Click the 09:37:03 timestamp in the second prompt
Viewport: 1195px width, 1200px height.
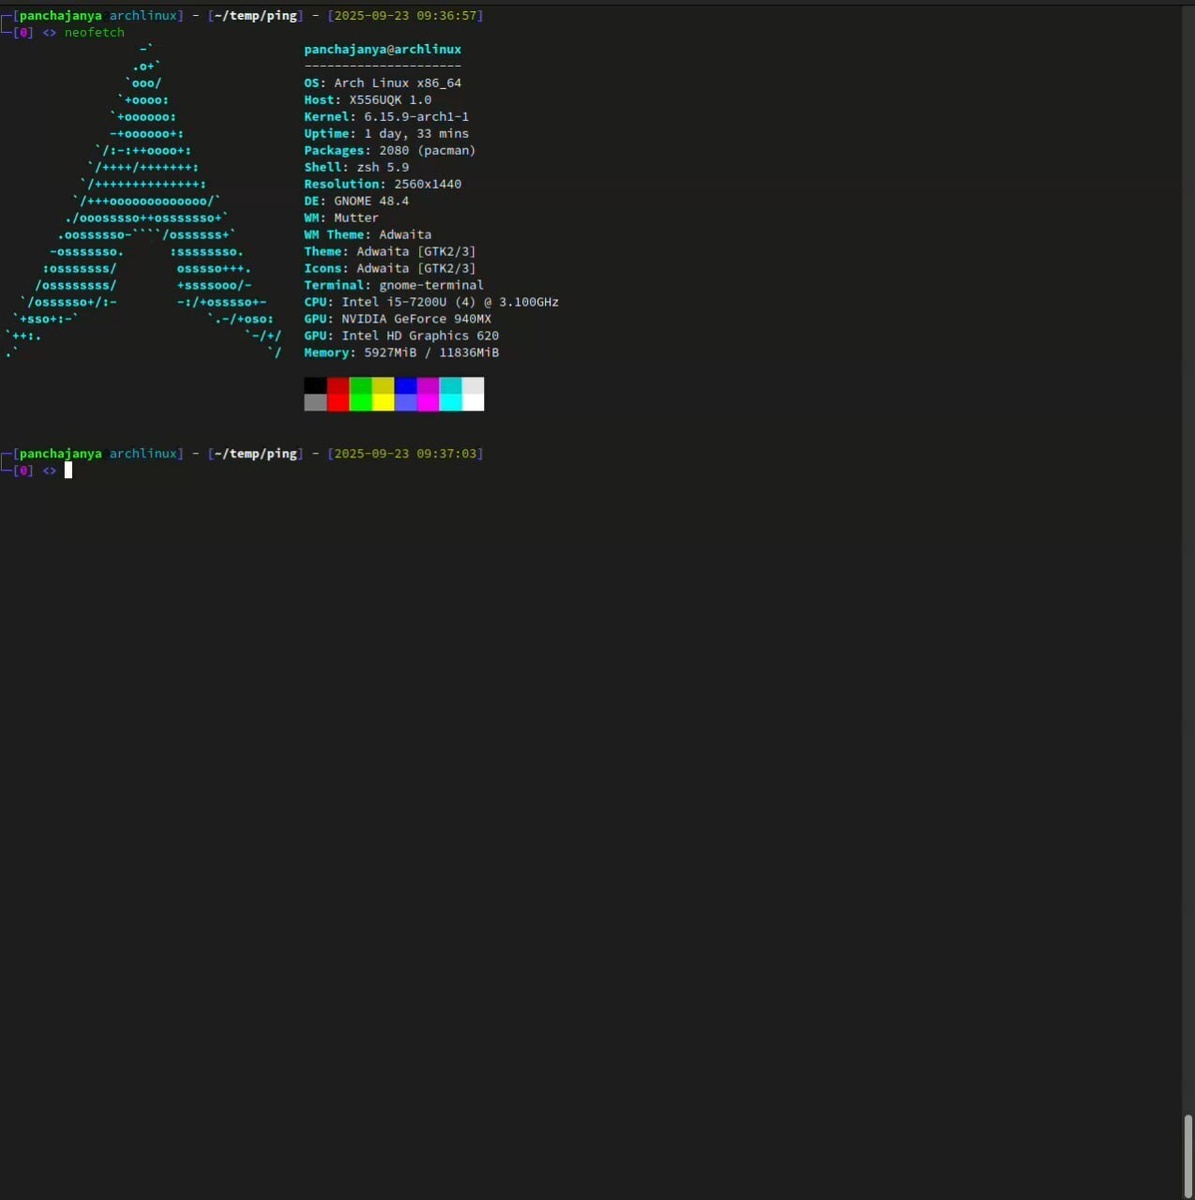[x=447, y=454]
